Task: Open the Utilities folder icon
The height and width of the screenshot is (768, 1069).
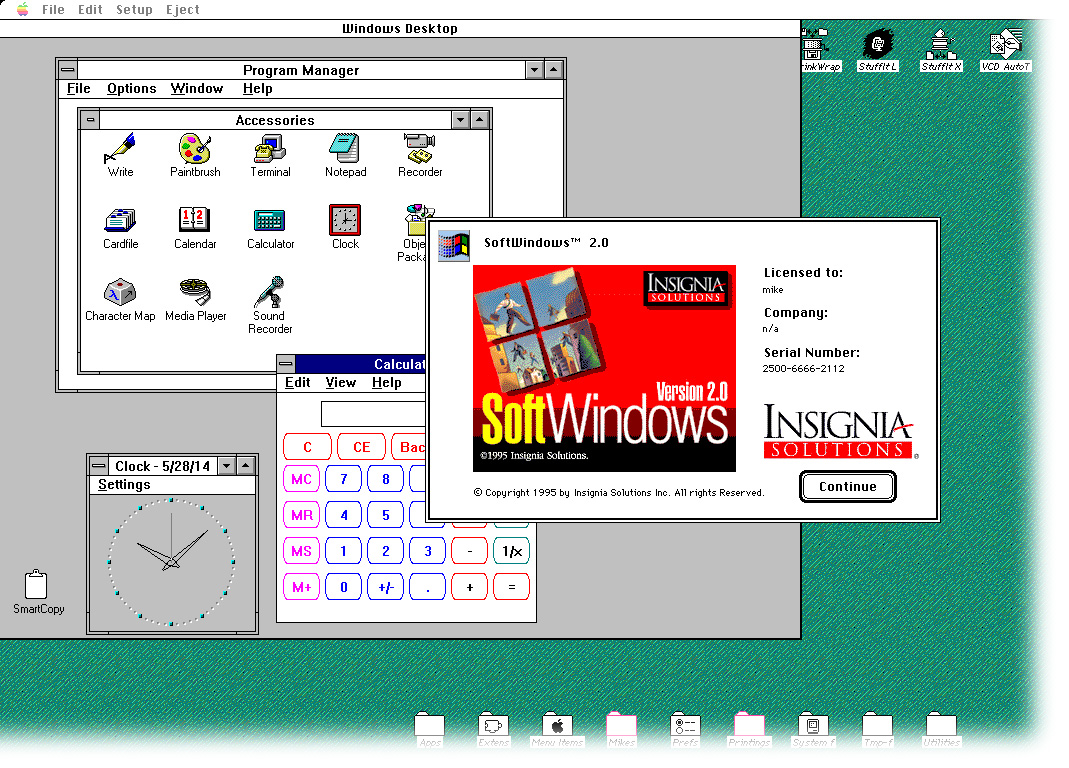Action: (x=941, y=724)
